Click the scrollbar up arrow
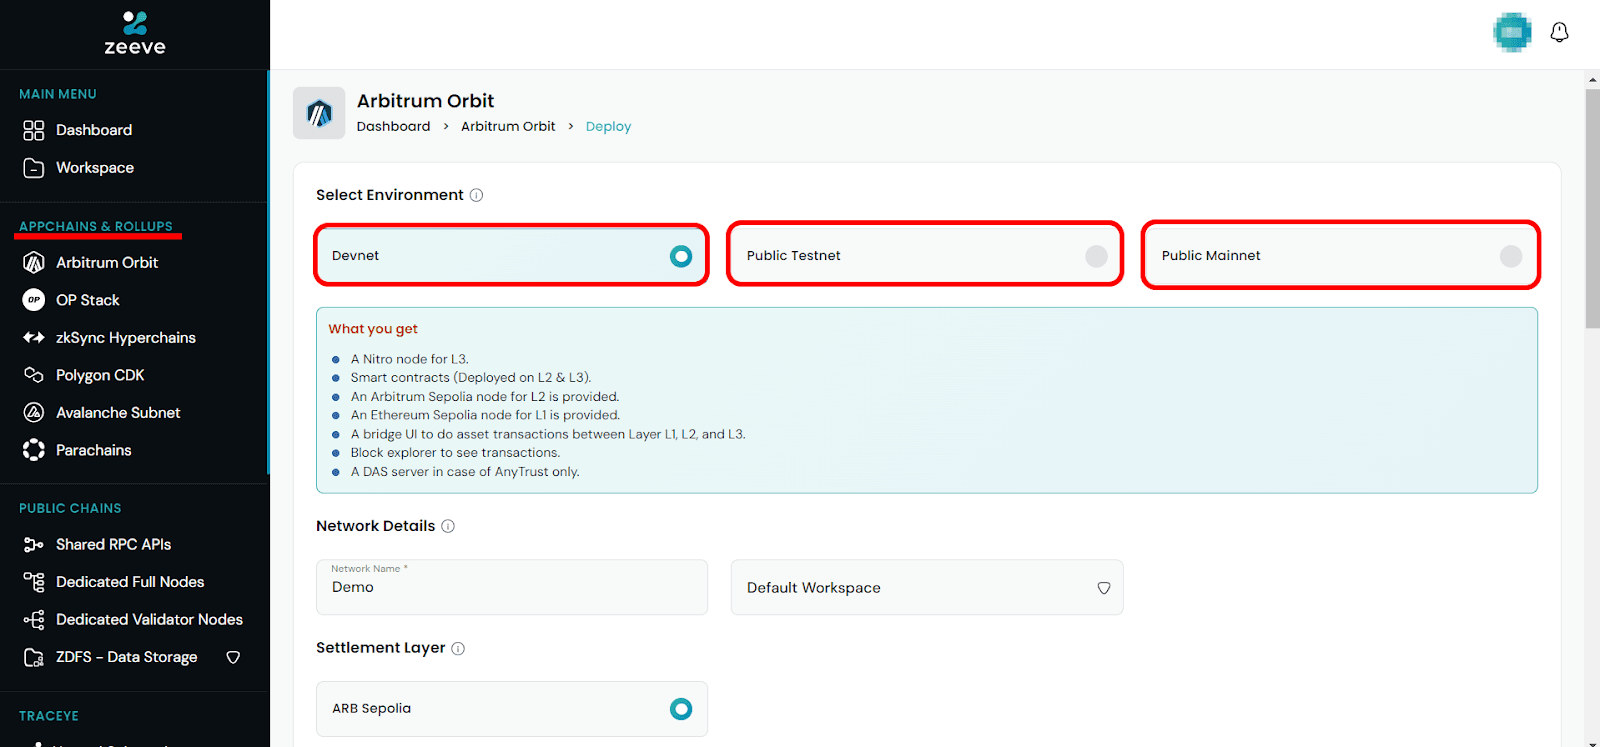The image size is (1600, 747). pyautogui.click(x=1592, y=79)
